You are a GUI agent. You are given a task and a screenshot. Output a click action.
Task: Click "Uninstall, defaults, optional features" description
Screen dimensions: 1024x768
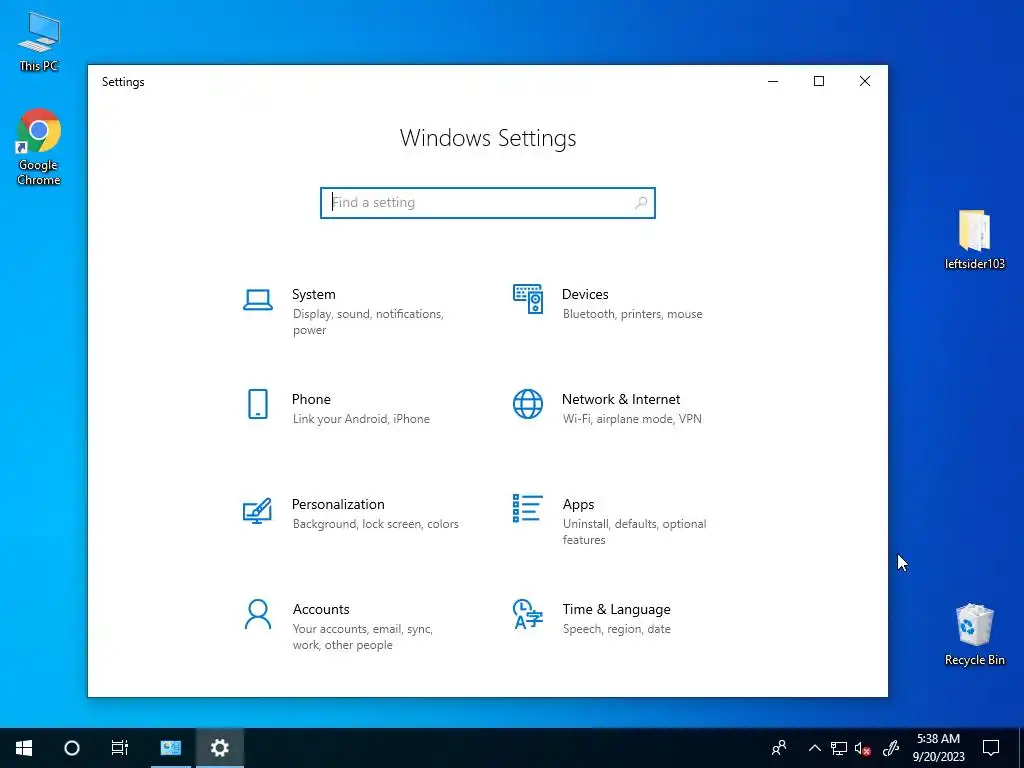point(634,532)
